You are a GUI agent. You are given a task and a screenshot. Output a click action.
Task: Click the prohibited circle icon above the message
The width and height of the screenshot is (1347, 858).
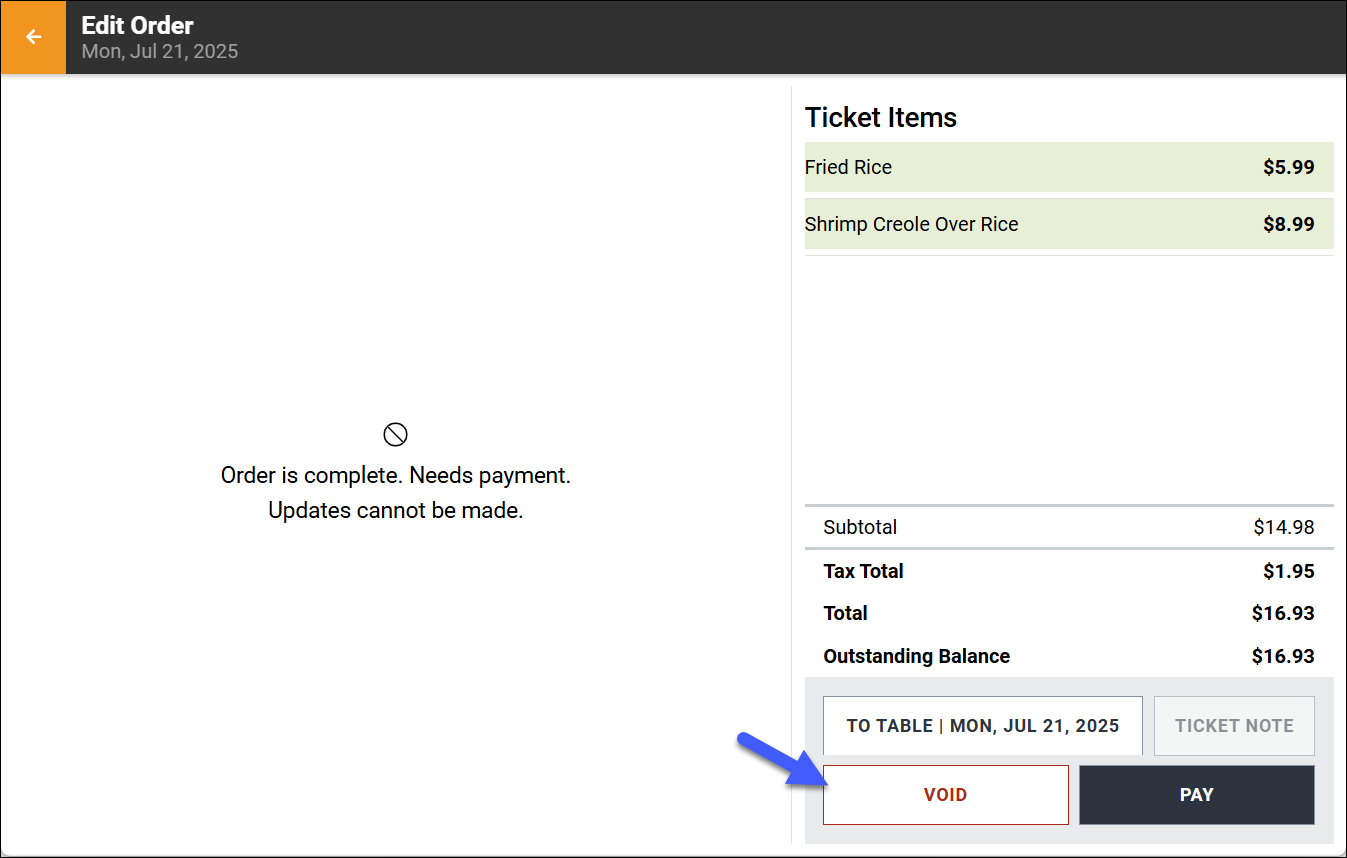[396, 434]
